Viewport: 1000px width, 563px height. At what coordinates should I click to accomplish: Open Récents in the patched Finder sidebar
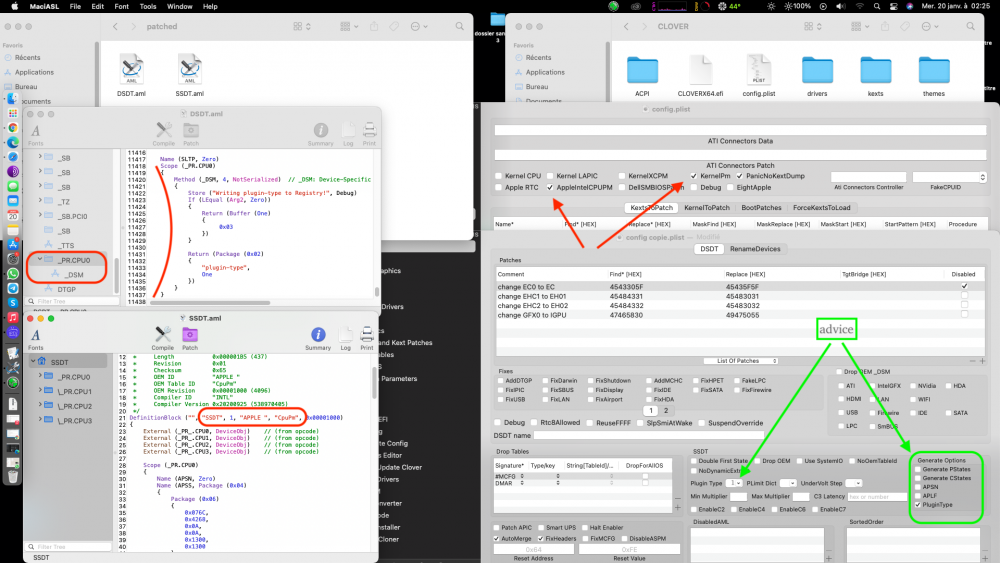click(x=27, y=57)
